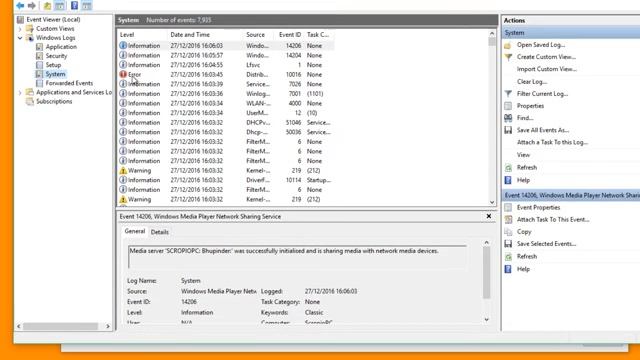
Task: Close the event preview pane
Action: point(489,216)
